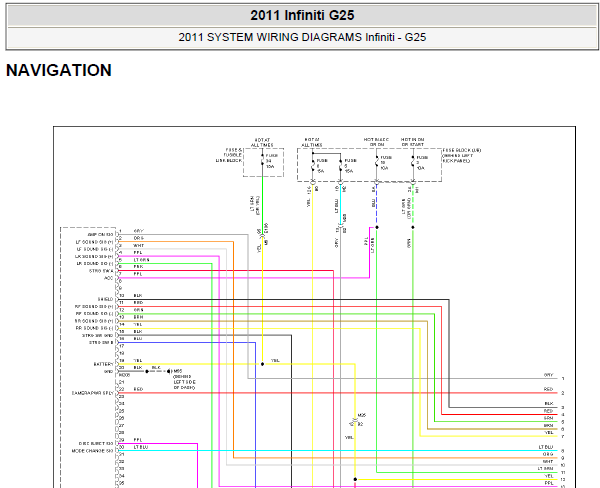
Task: Click the 'STRG SW A' pin label
Action: (101, 271)
